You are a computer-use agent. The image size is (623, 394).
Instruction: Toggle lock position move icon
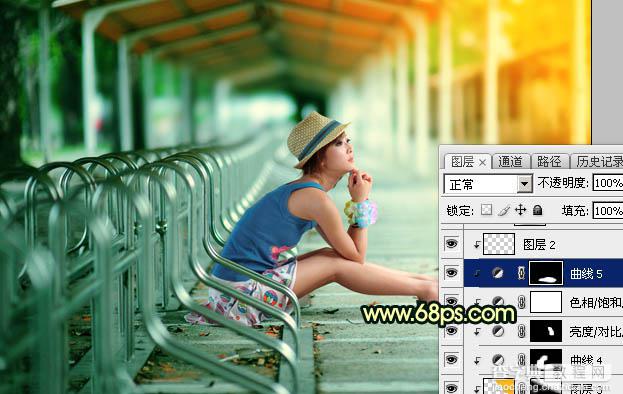pos(520,210)
